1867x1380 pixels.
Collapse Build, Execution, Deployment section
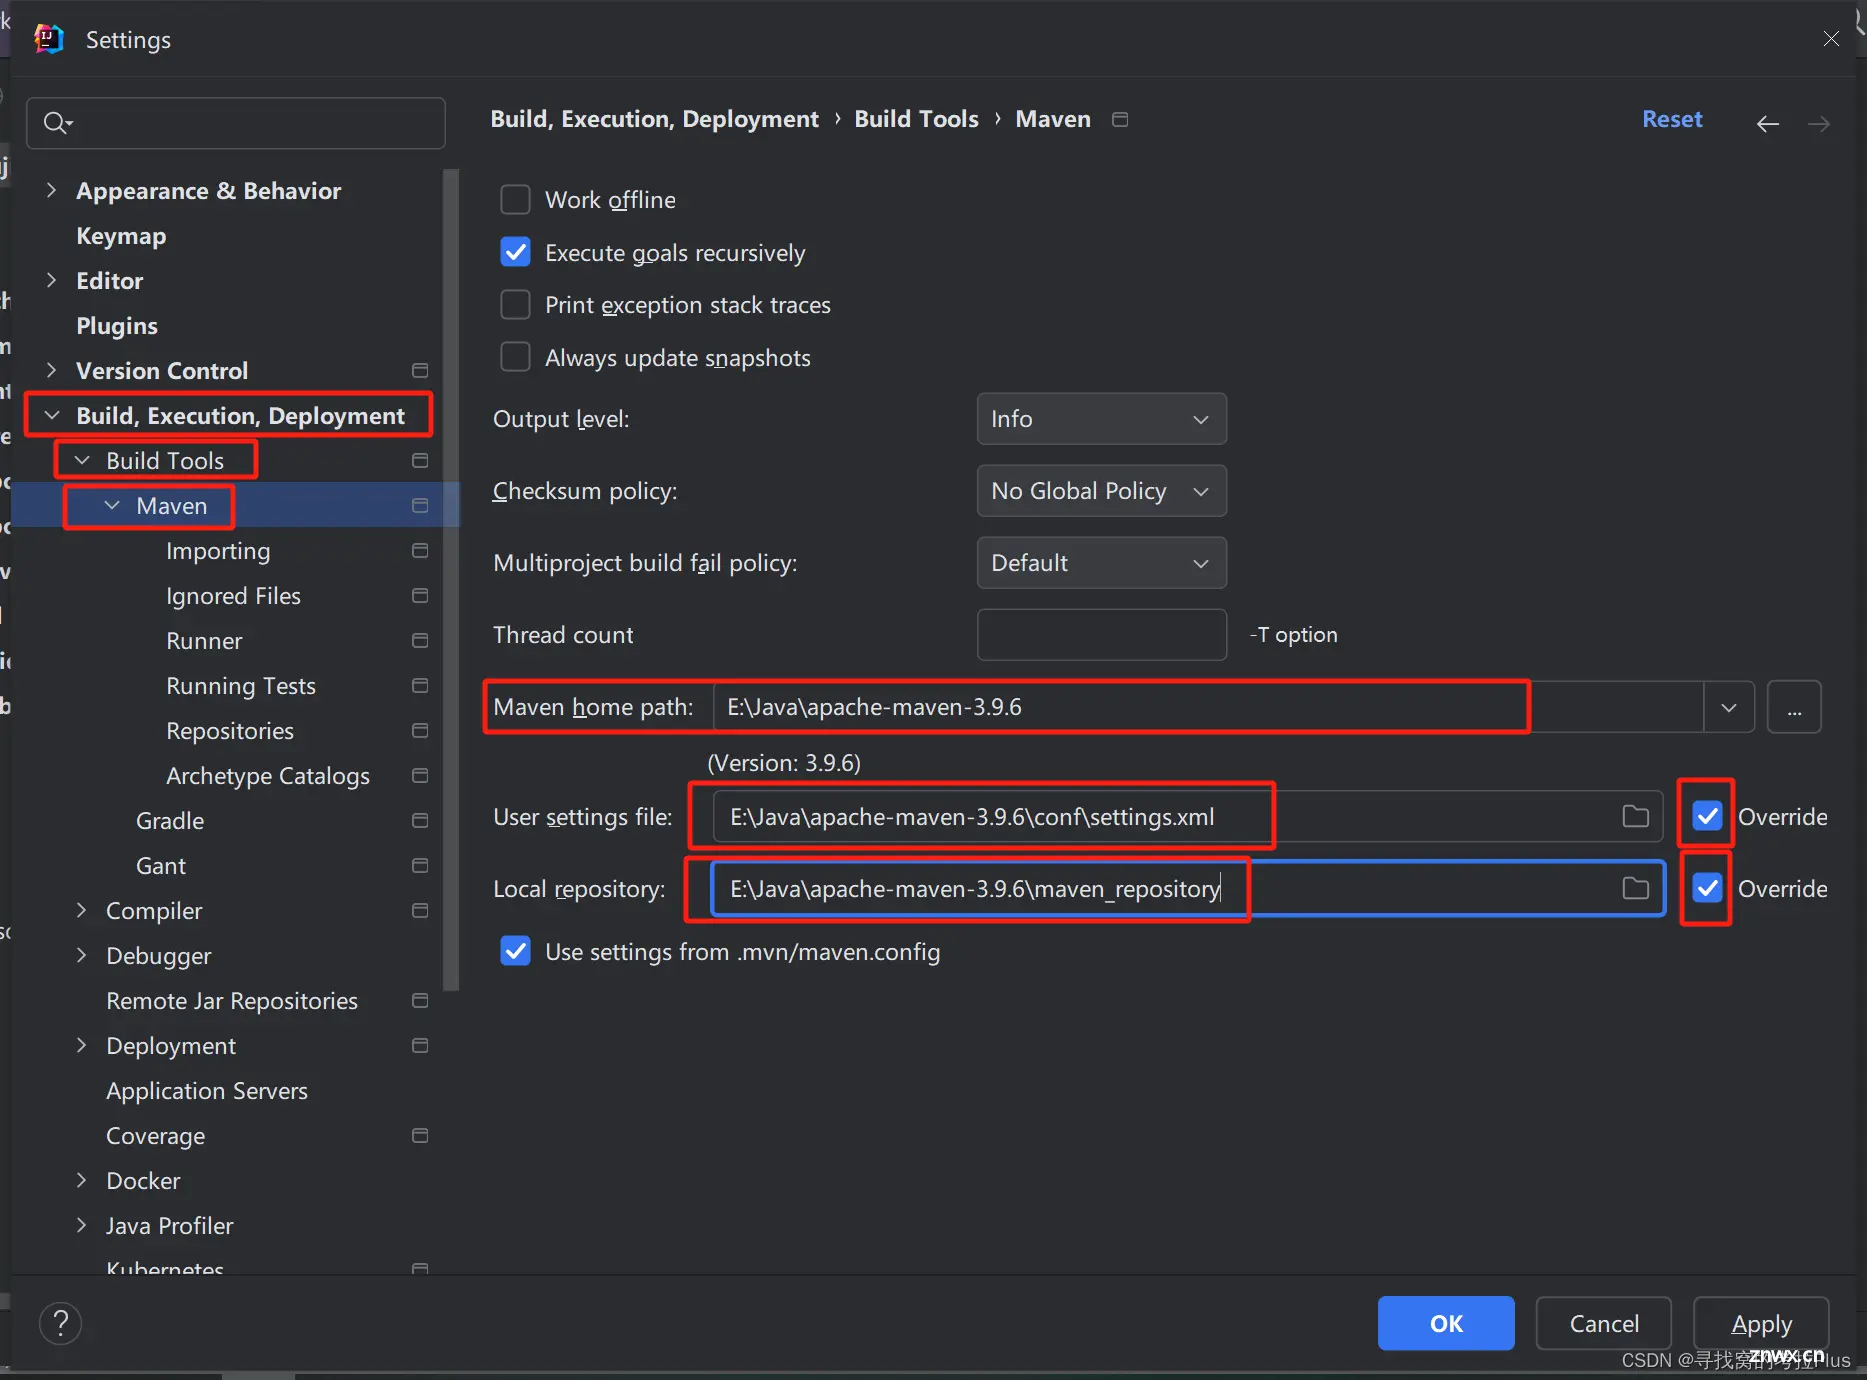[x=52, y=415]
